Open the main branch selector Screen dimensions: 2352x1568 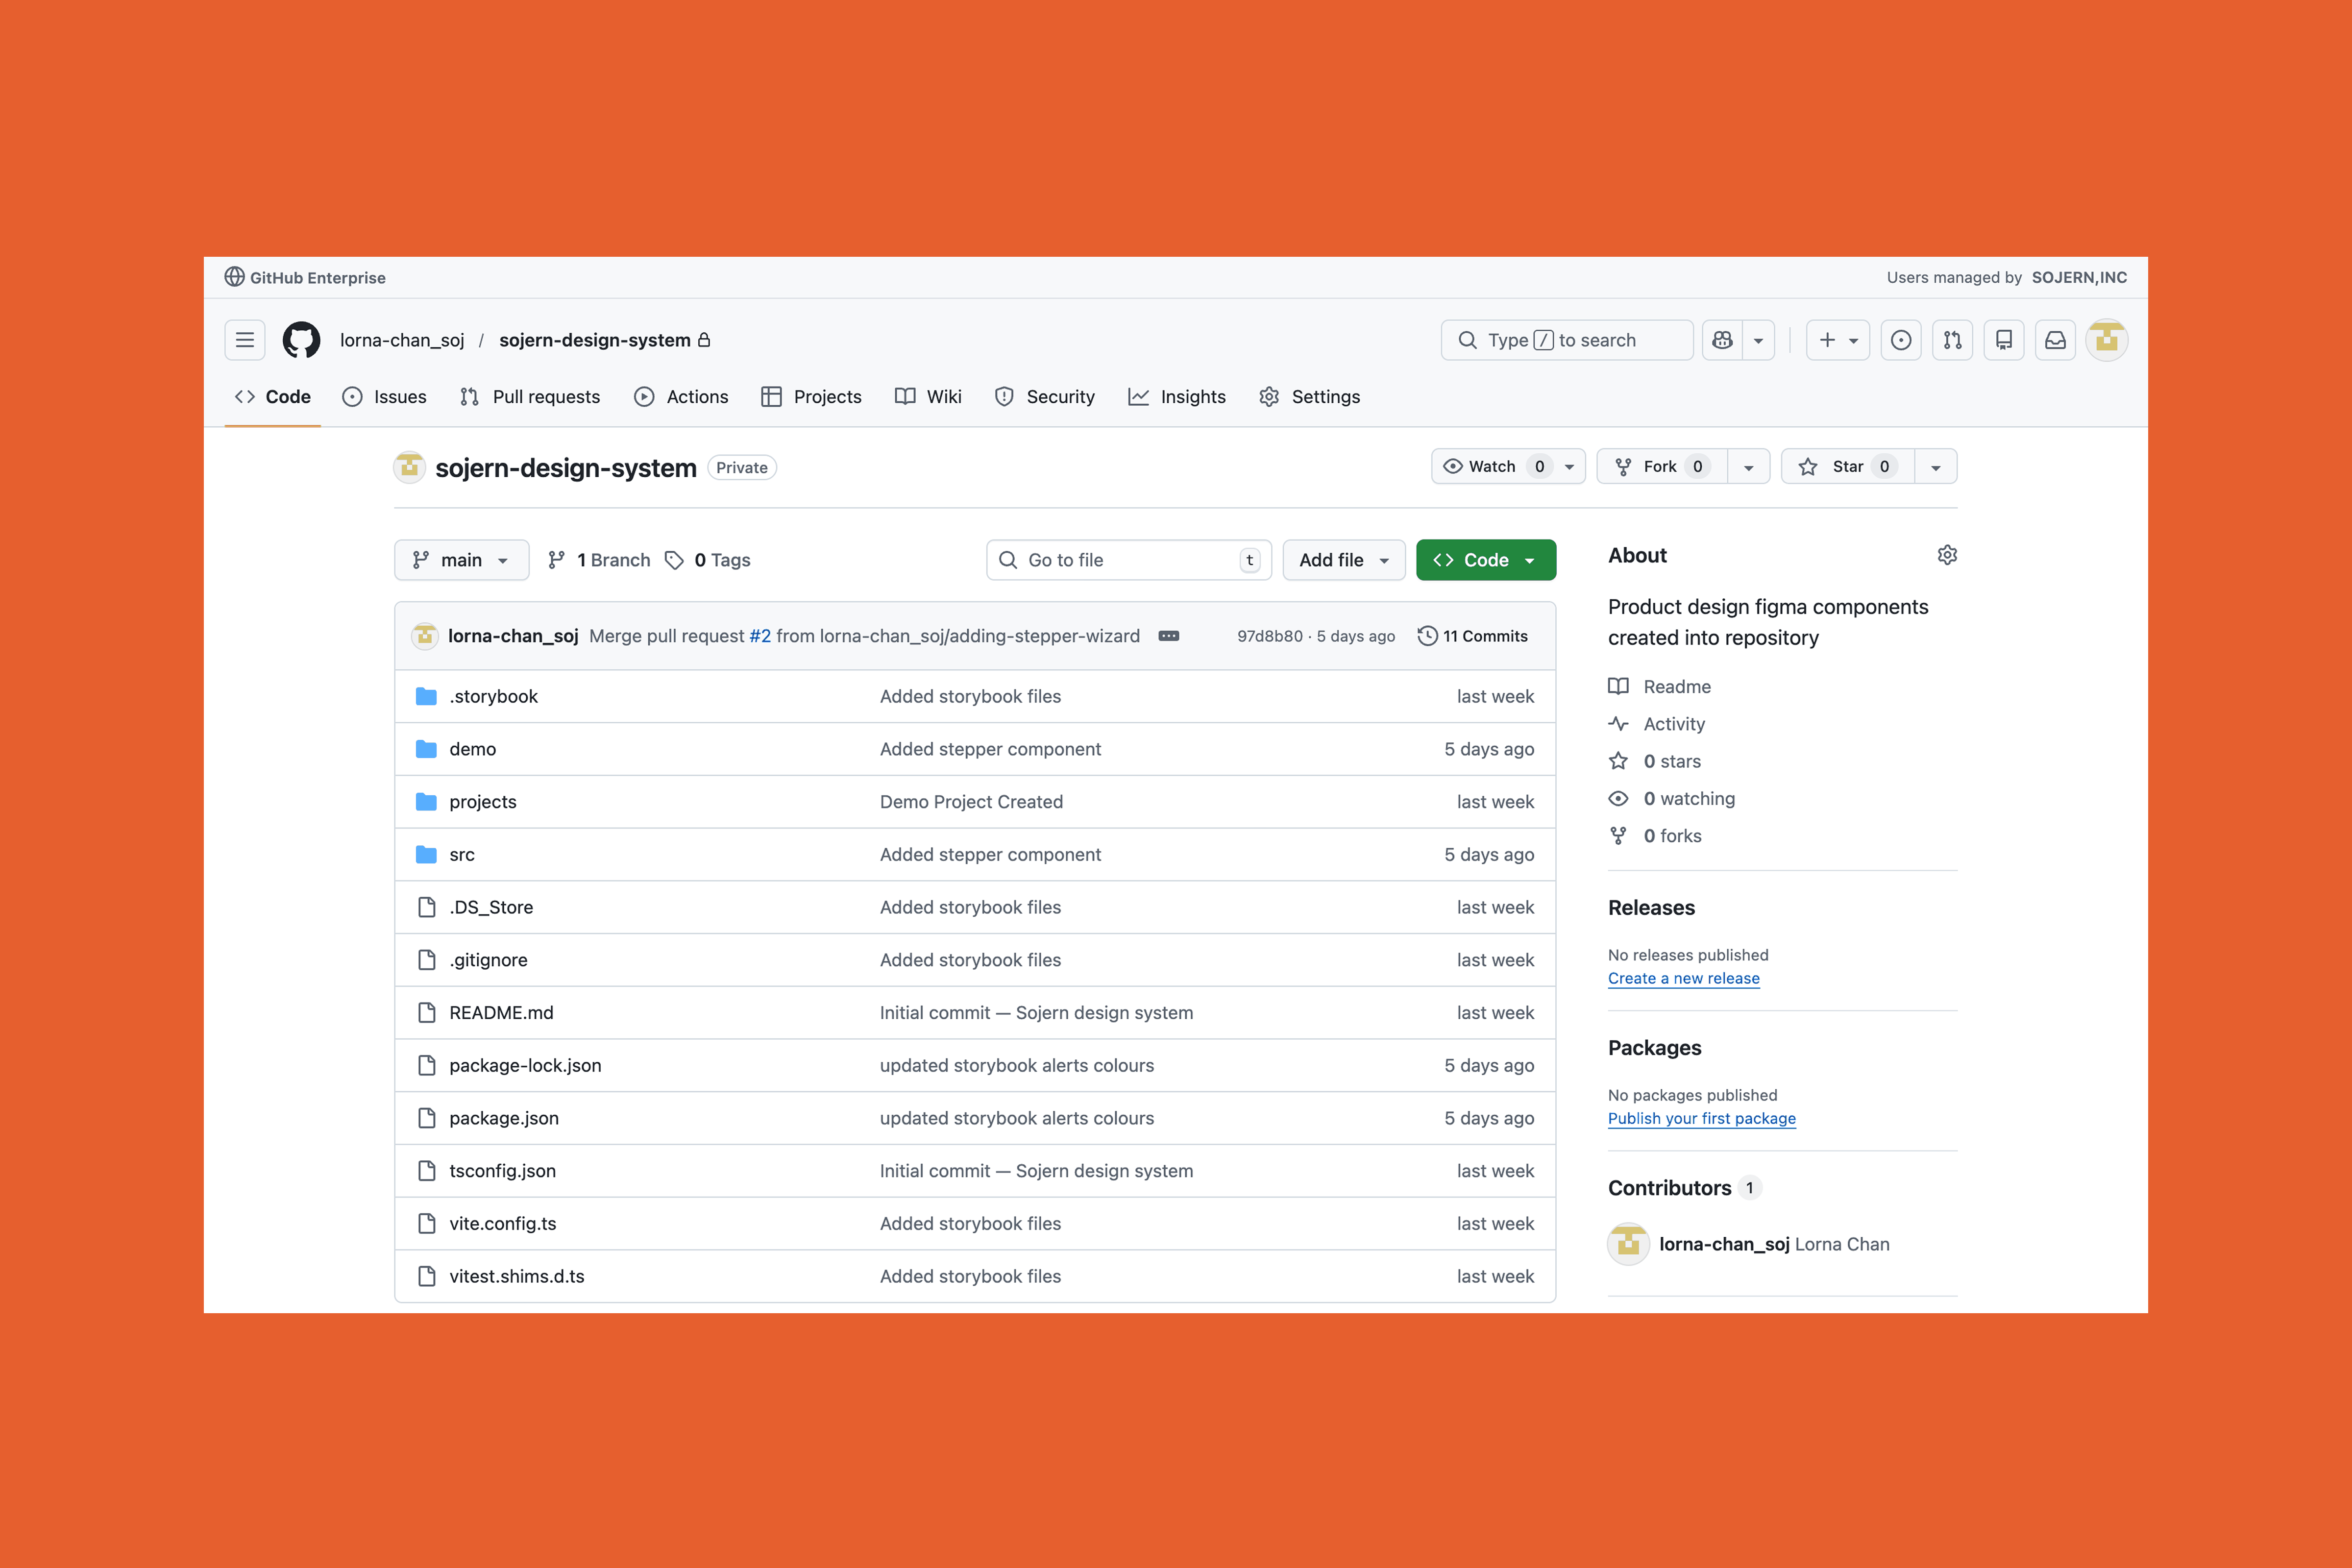pos(461,560)
